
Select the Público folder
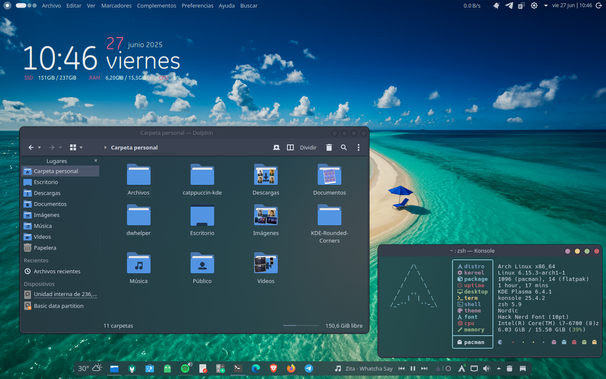pos(202,268)
